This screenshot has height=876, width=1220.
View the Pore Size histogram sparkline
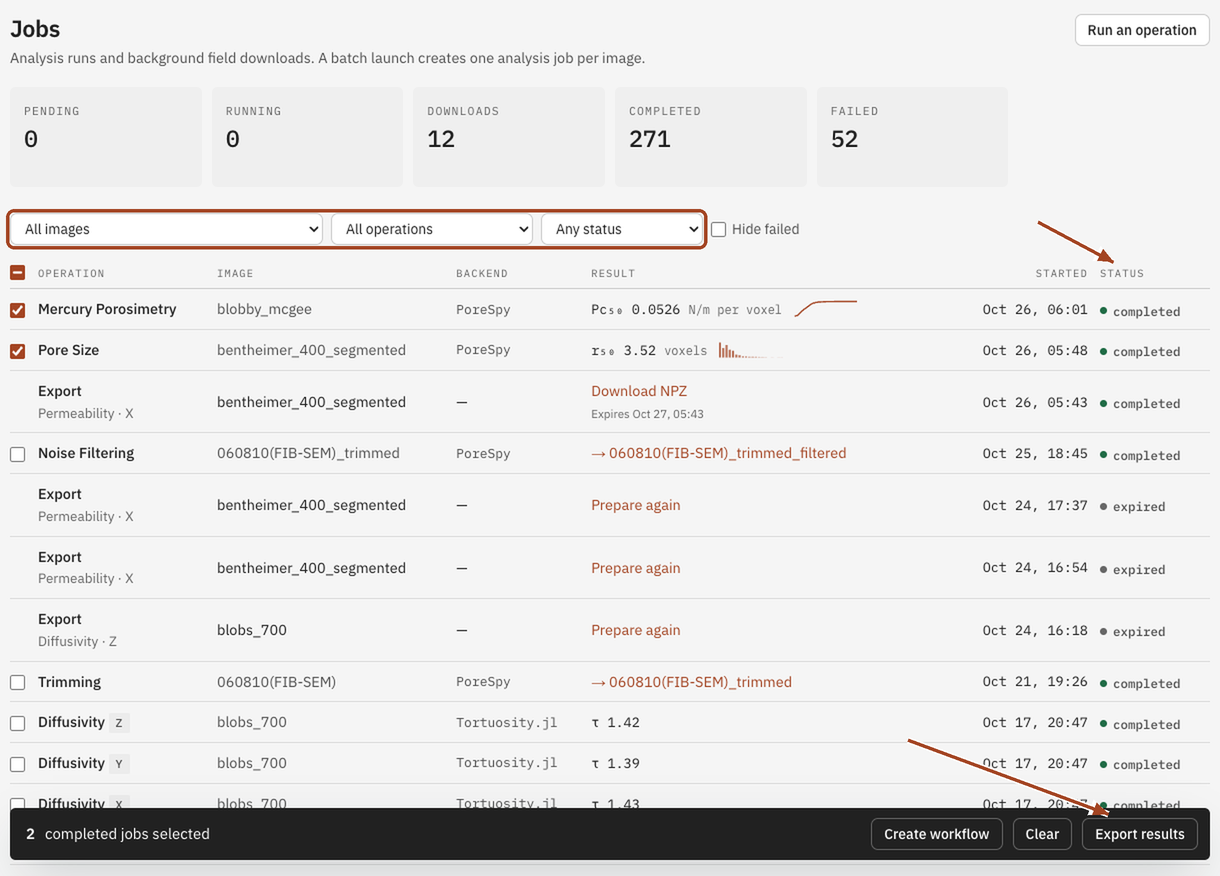coord(750,350)
